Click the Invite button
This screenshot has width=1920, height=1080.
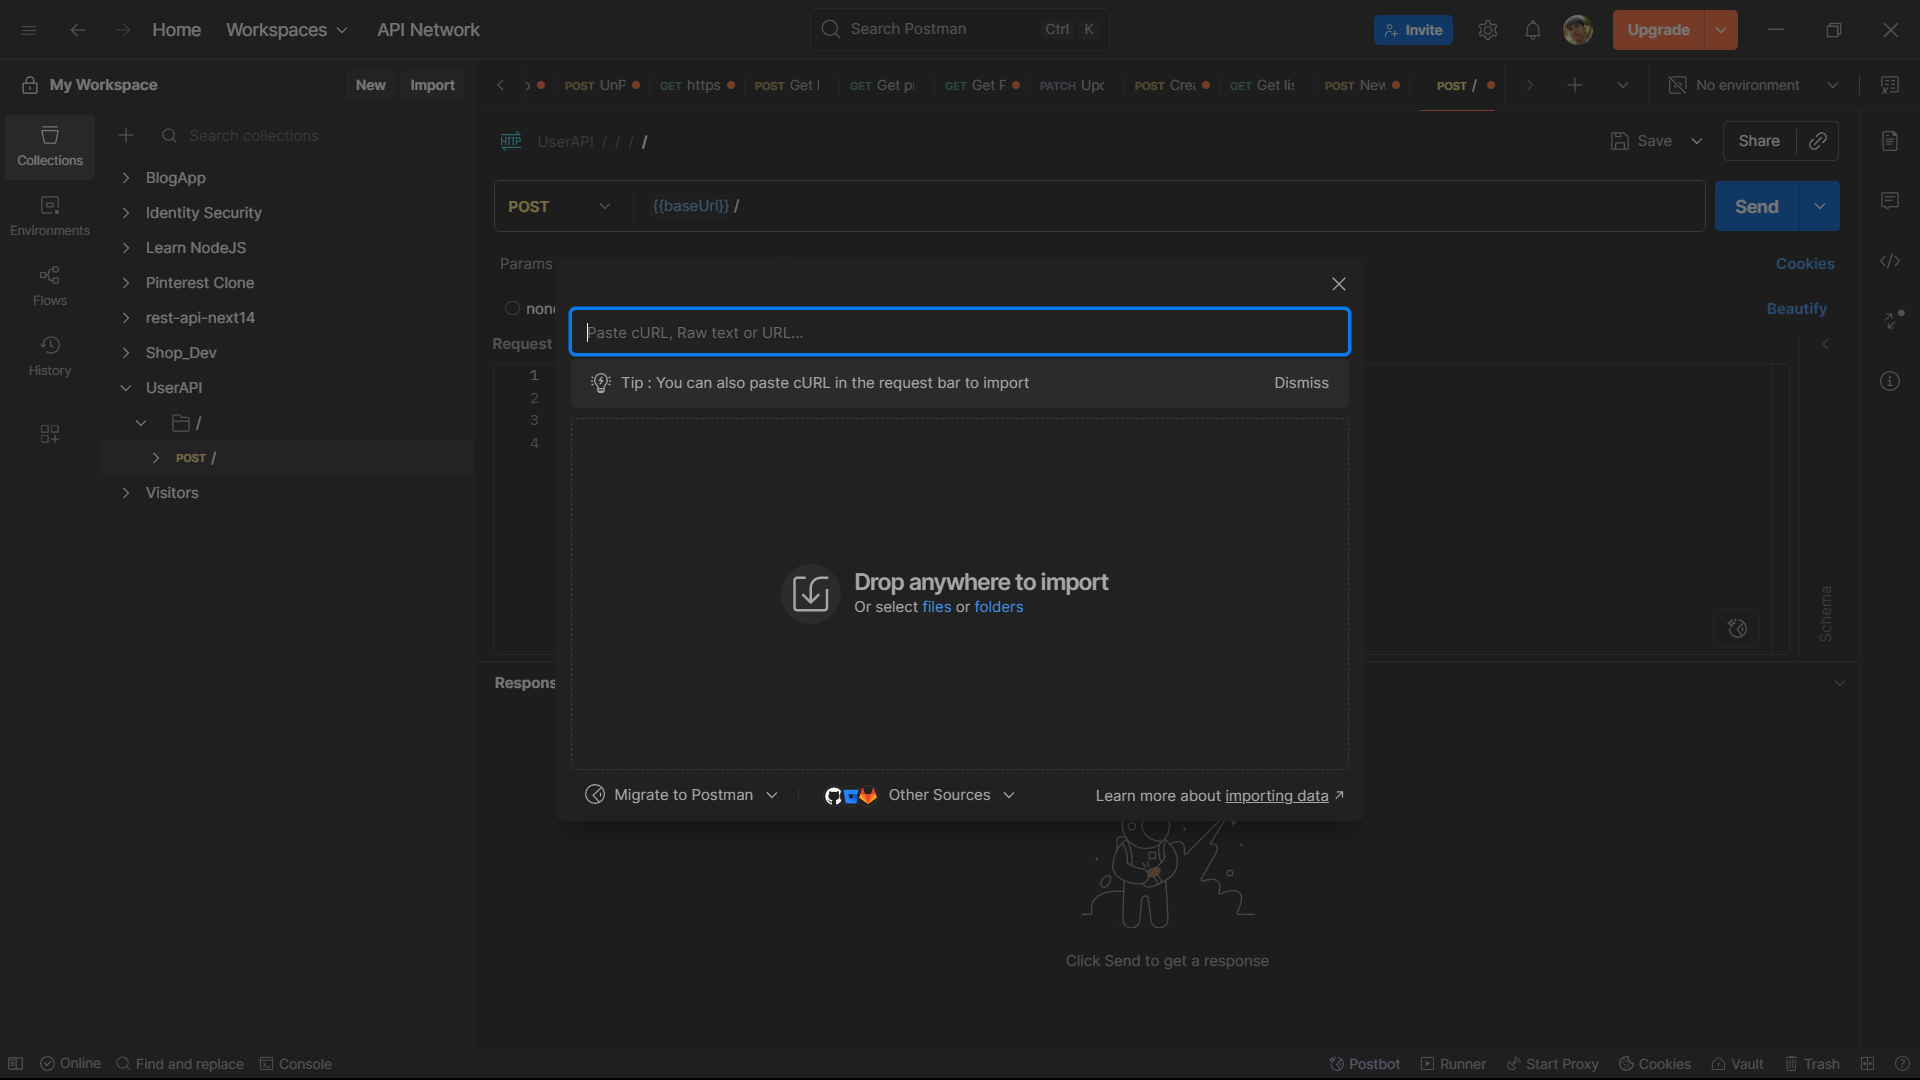pos(1413,30)
